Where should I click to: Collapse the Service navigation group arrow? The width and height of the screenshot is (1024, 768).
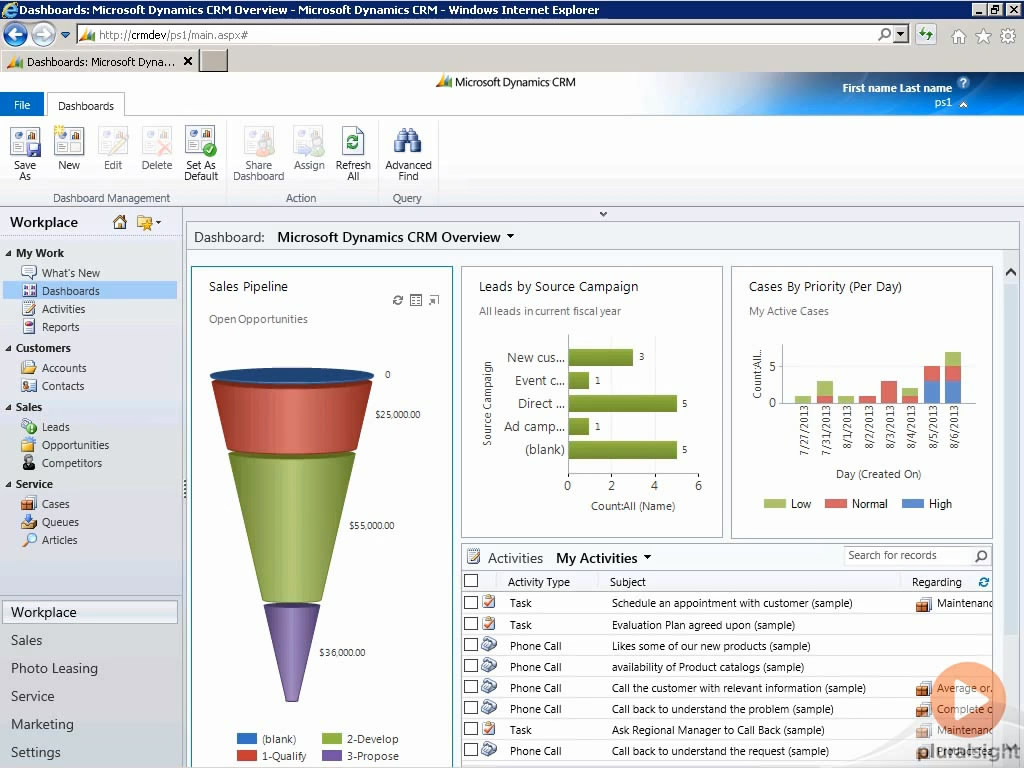(x=8, y=485)
